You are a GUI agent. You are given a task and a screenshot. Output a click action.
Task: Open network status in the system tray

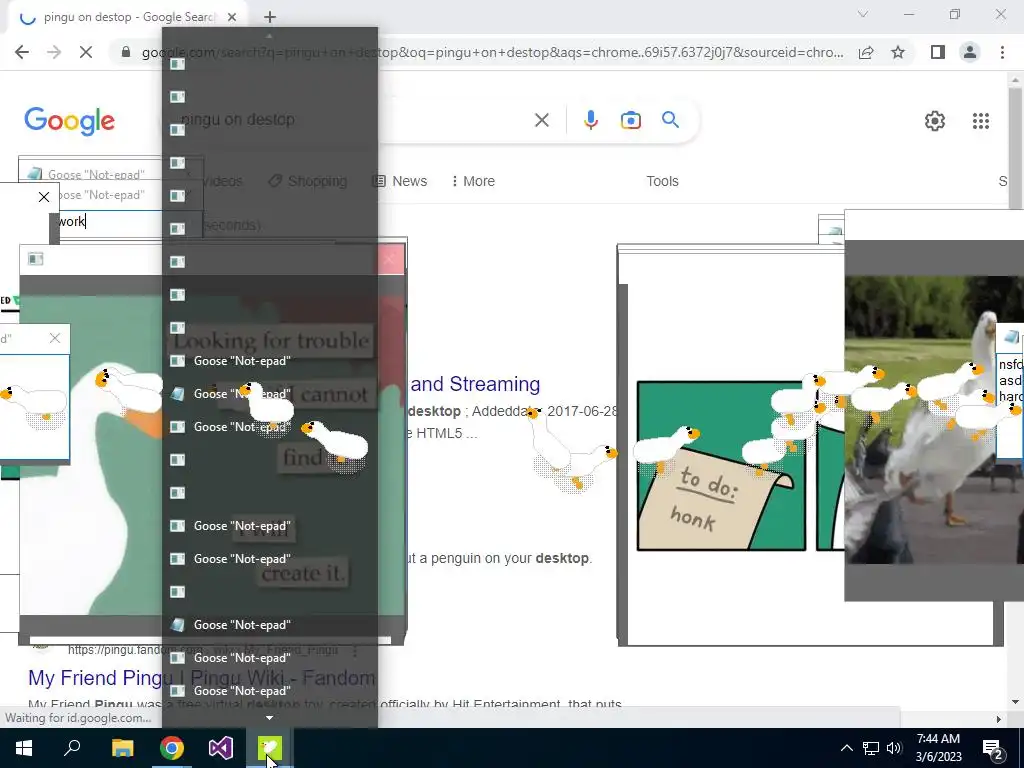coord(871,748)
